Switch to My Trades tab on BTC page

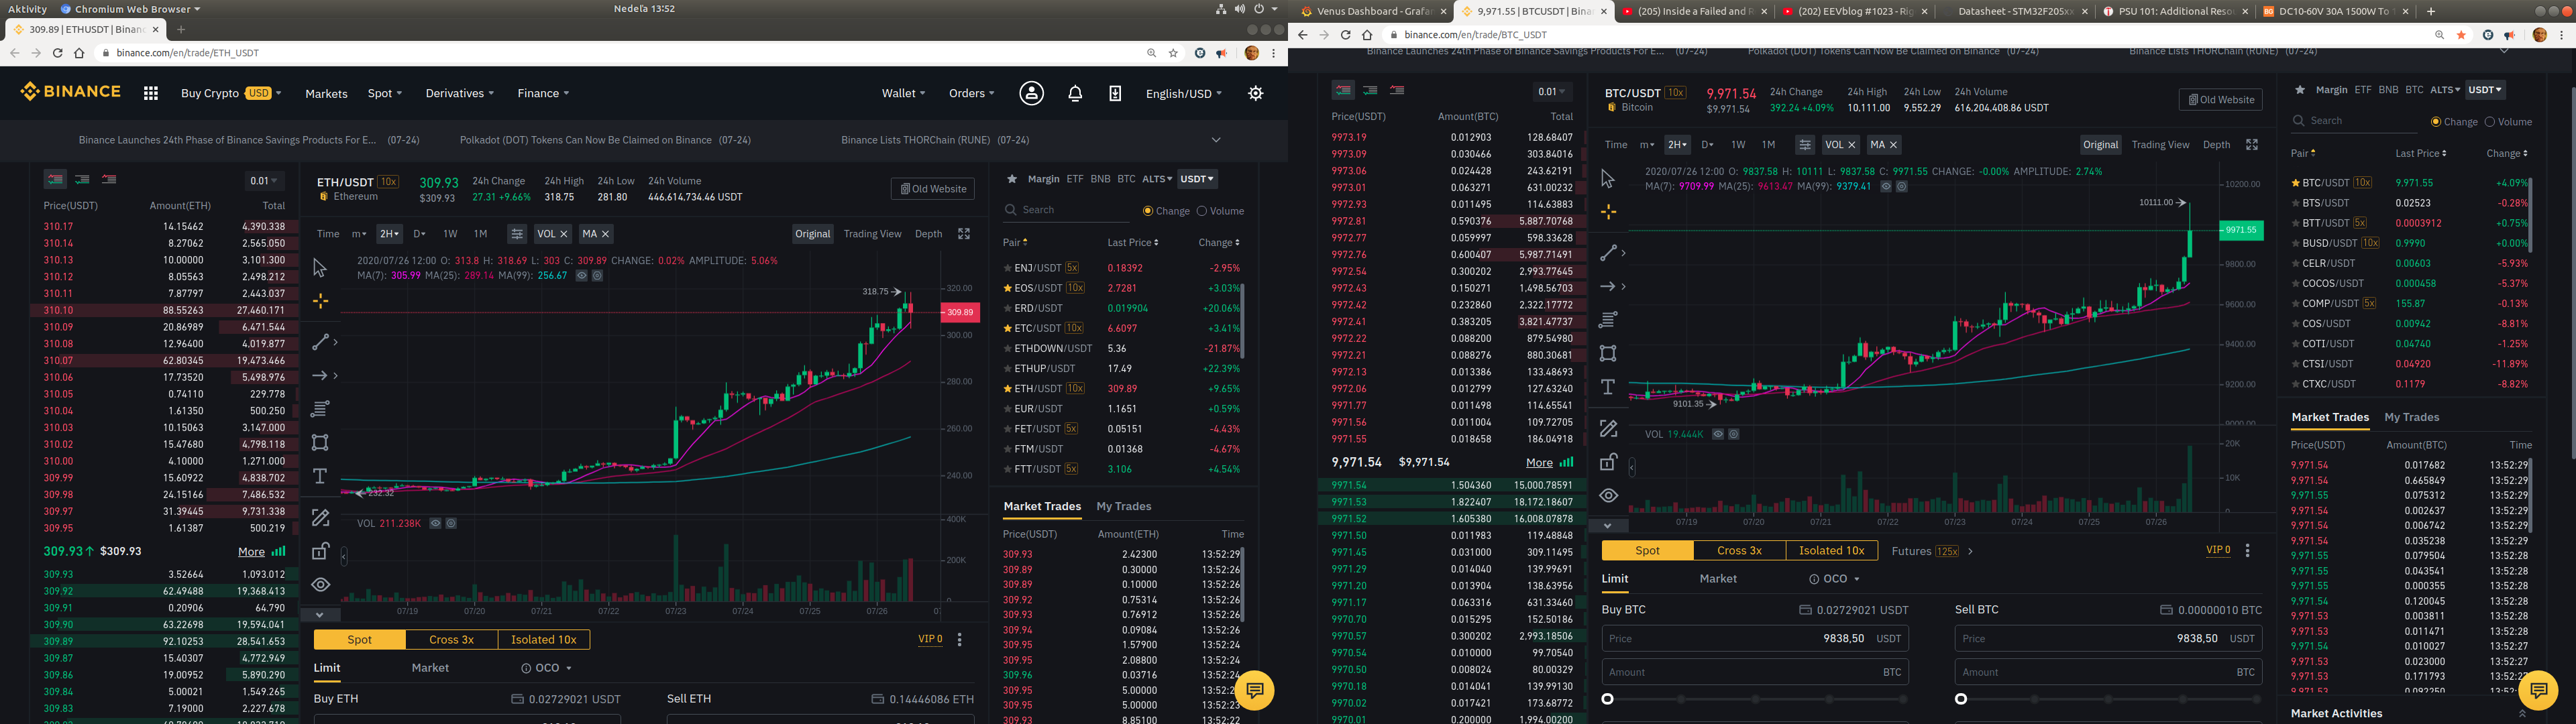tap(2411, 417)
